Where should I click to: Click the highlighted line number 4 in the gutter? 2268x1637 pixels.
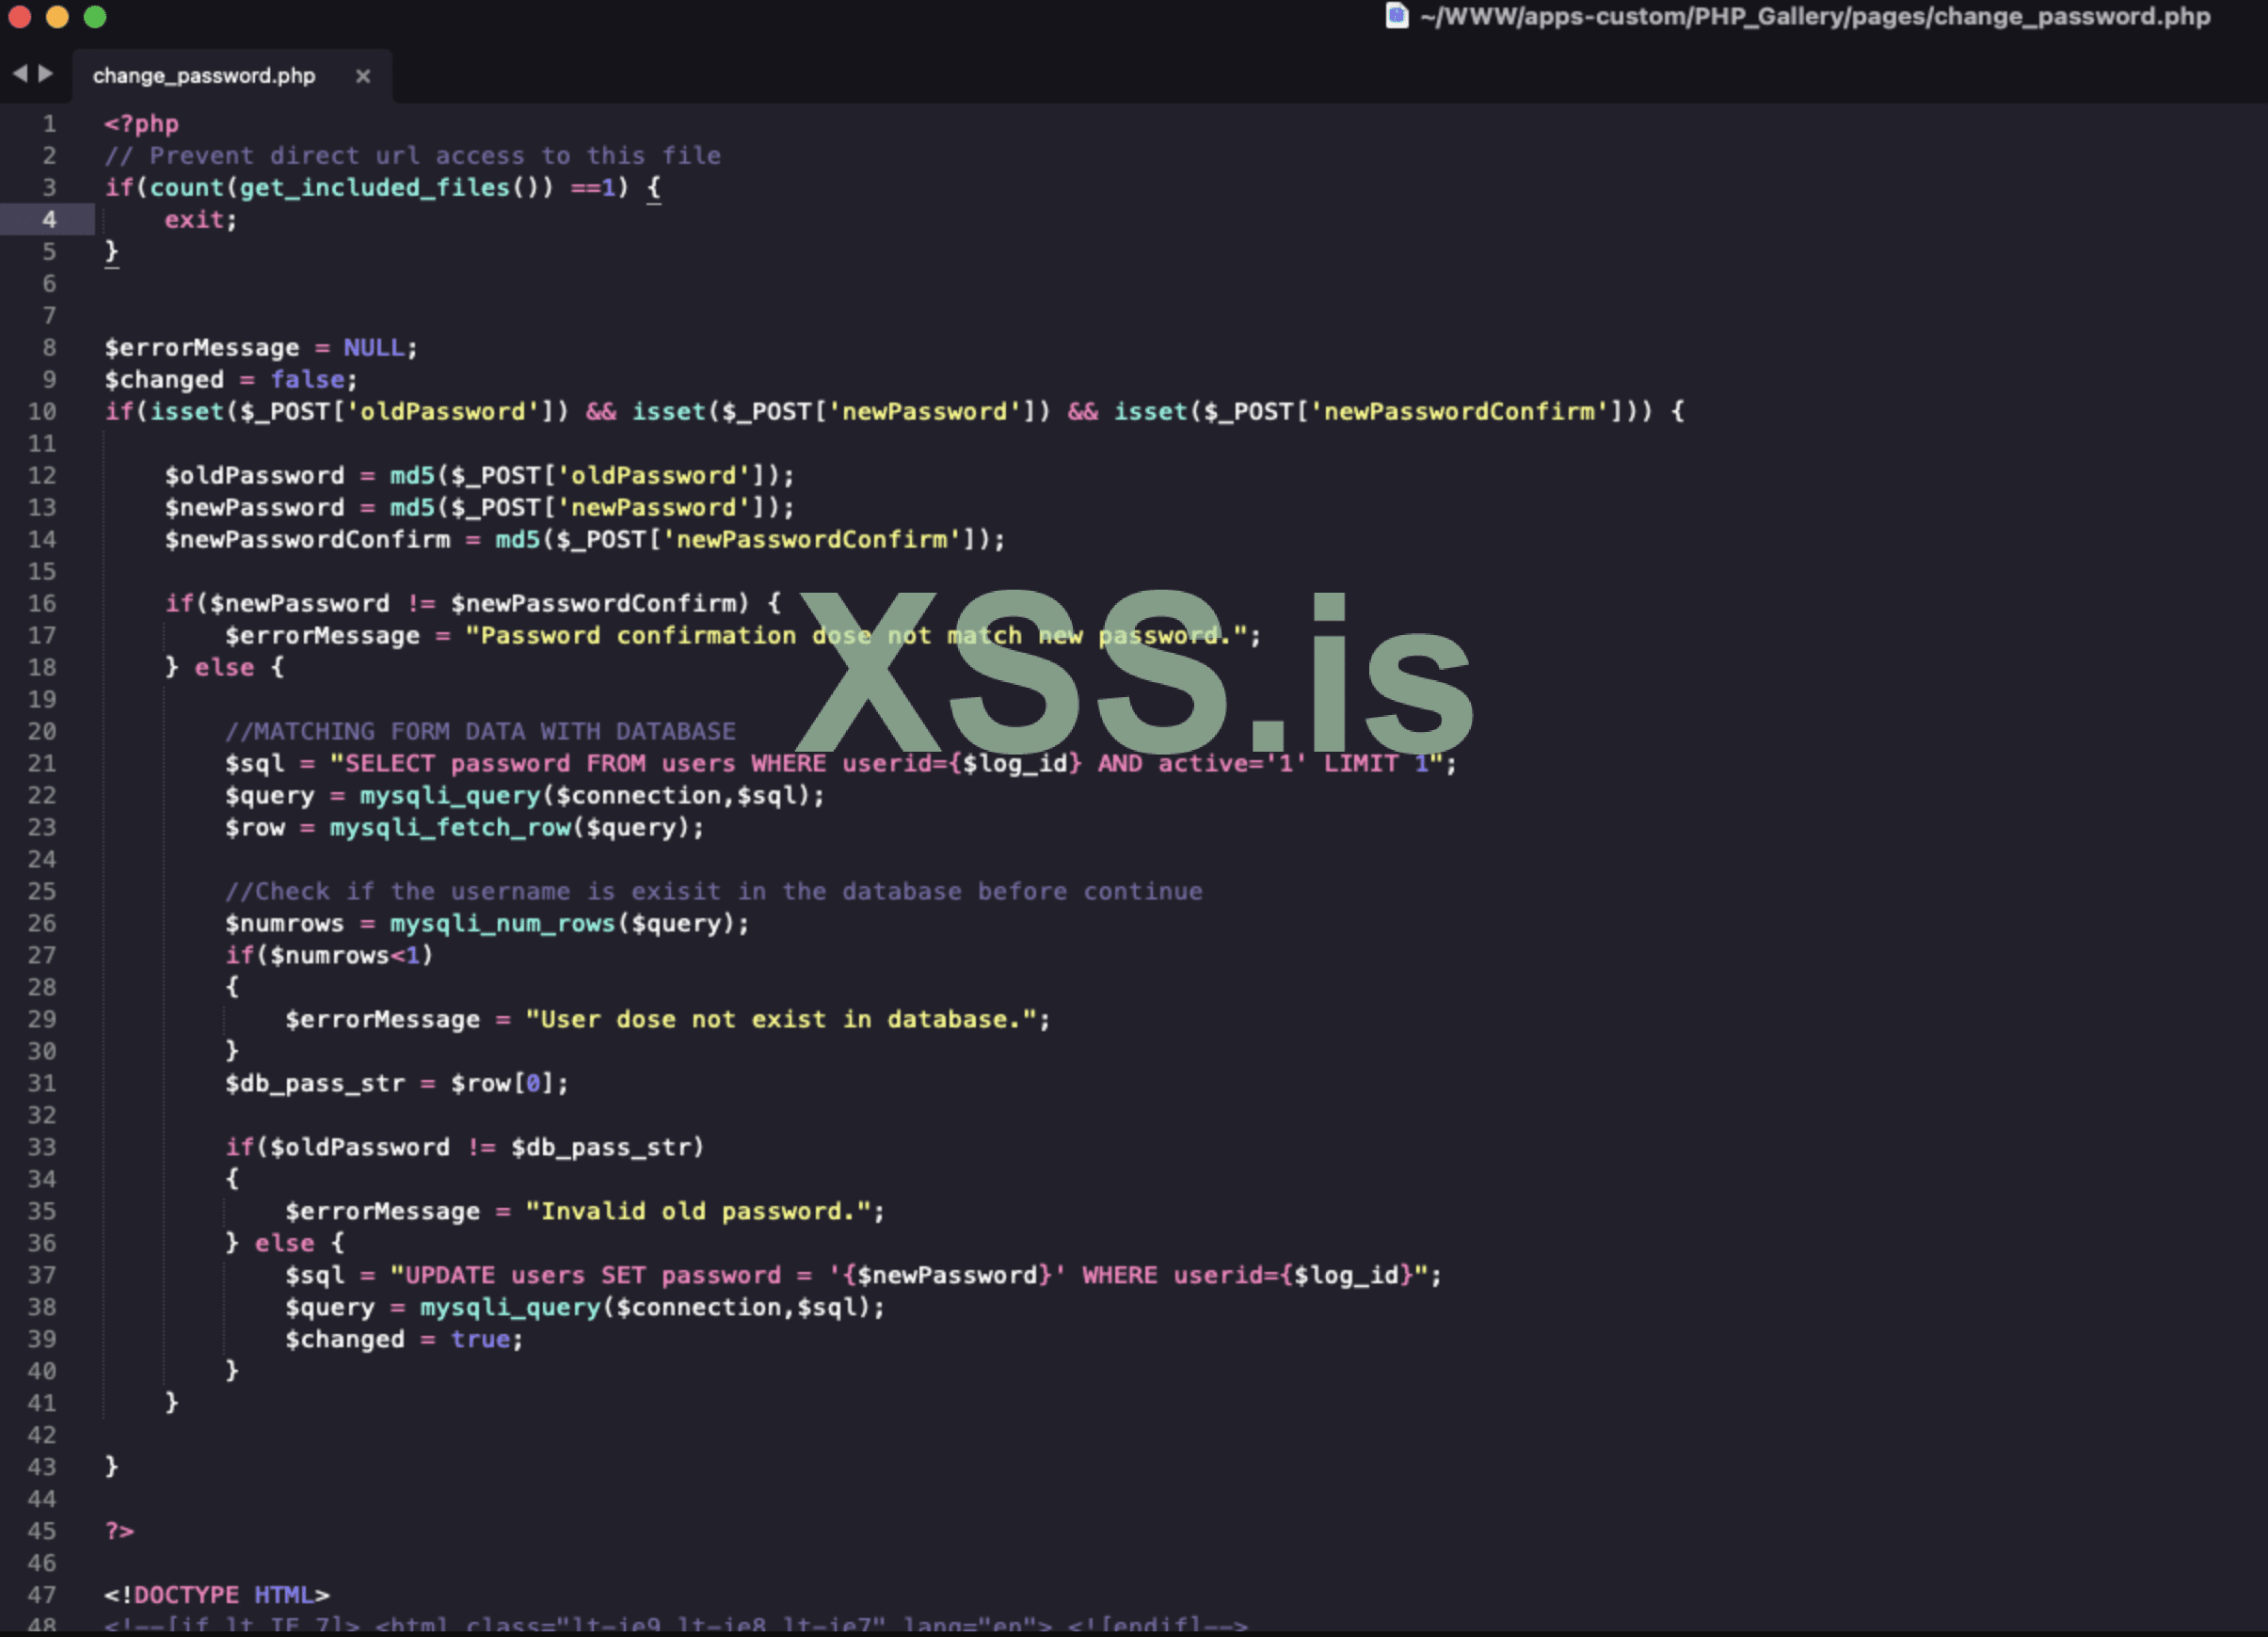click(48, 220)
